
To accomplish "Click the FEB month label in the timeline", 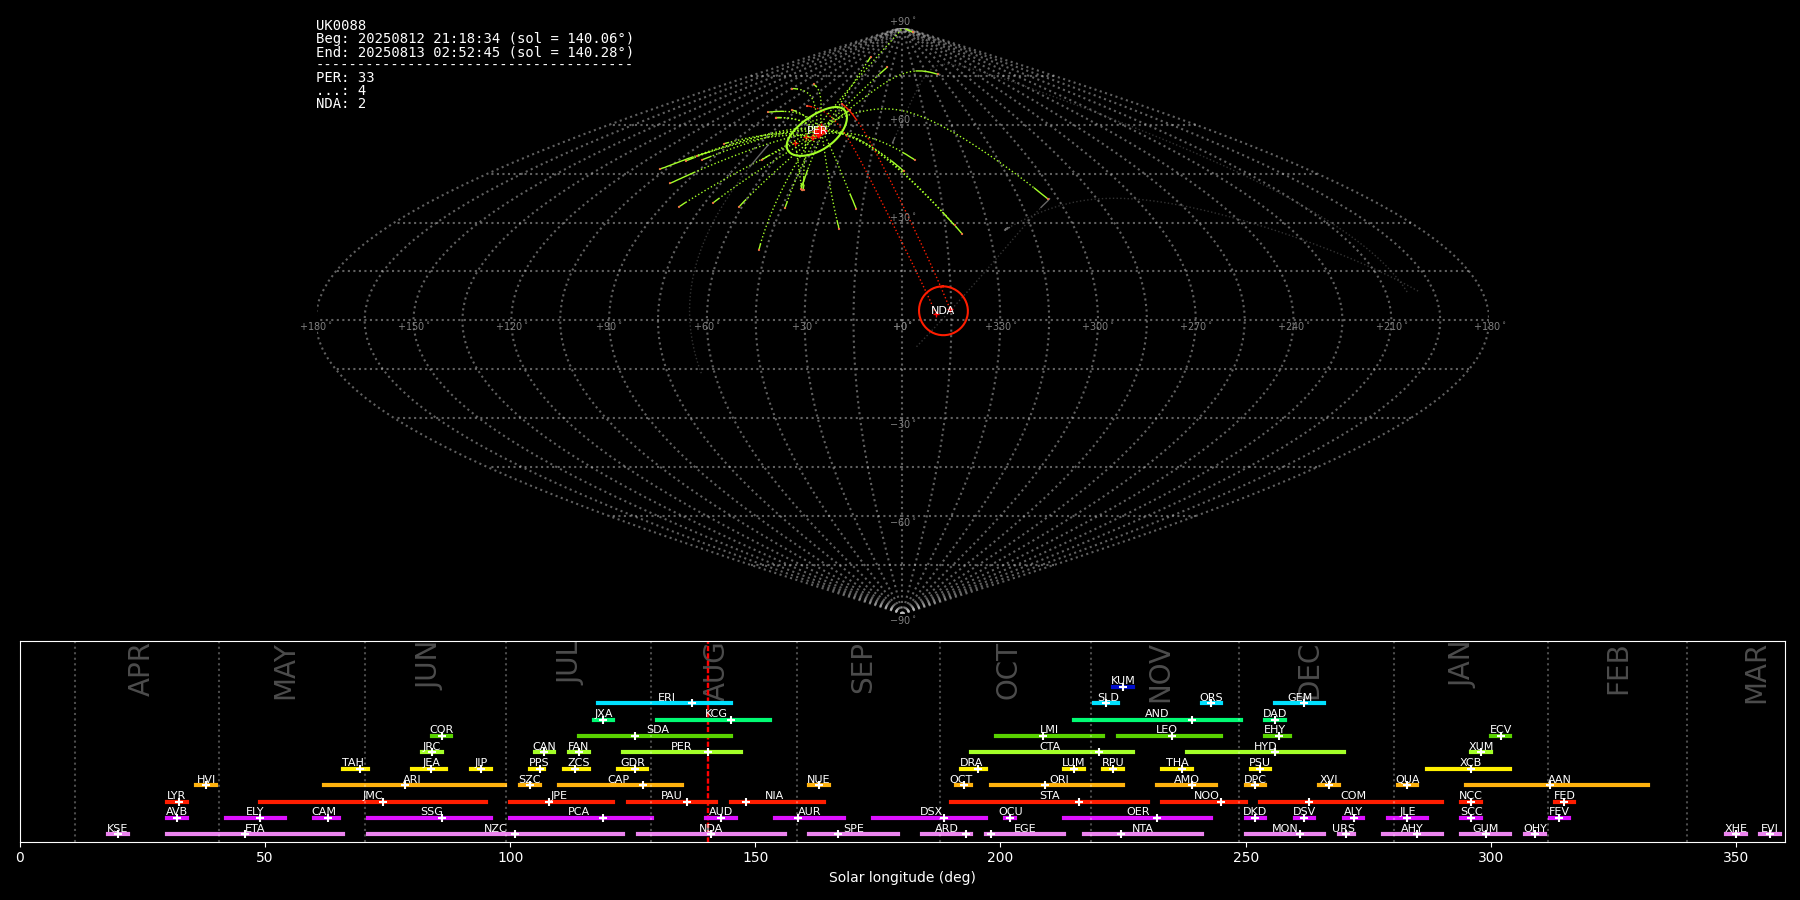I will tap(1618, 670).
